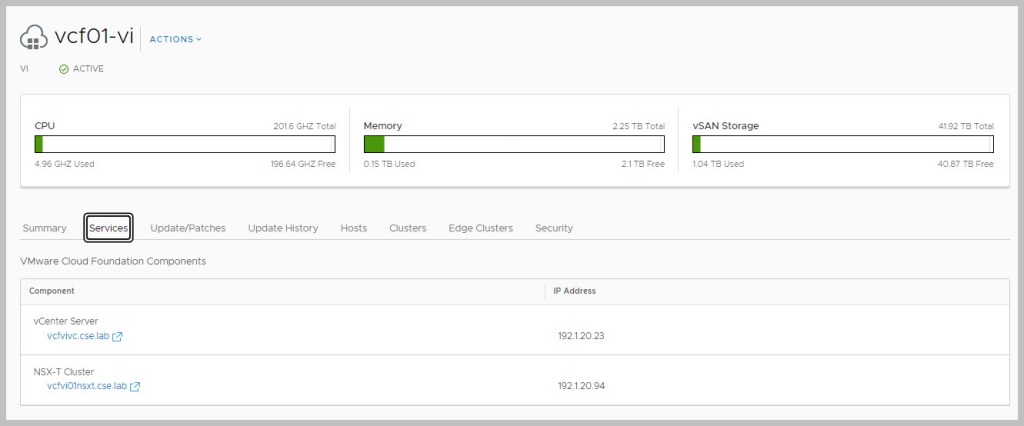The image size is (1024, 426).
Task: Open the Edge Clusters tab
Action: 481,228
